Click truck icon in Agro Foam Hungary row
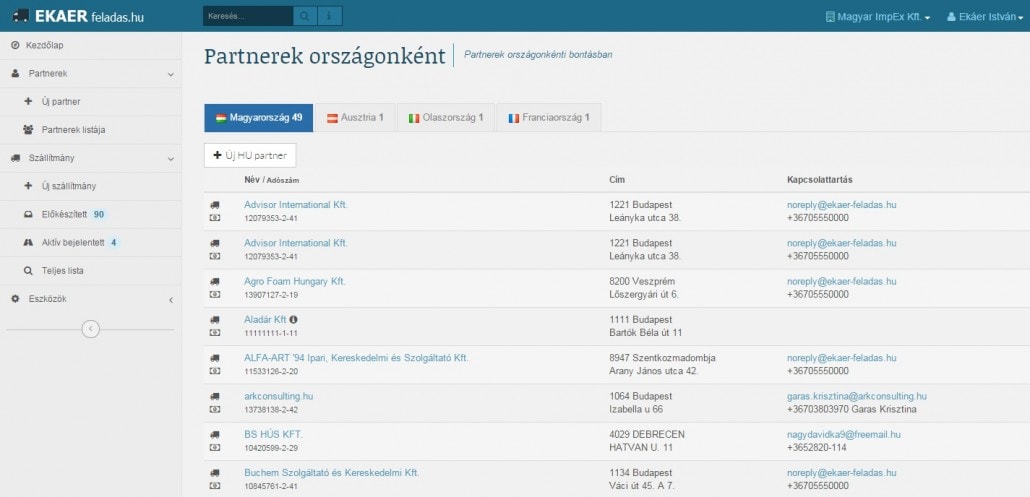The height and width of the screenshot is (497, 1030). [215, 281]
